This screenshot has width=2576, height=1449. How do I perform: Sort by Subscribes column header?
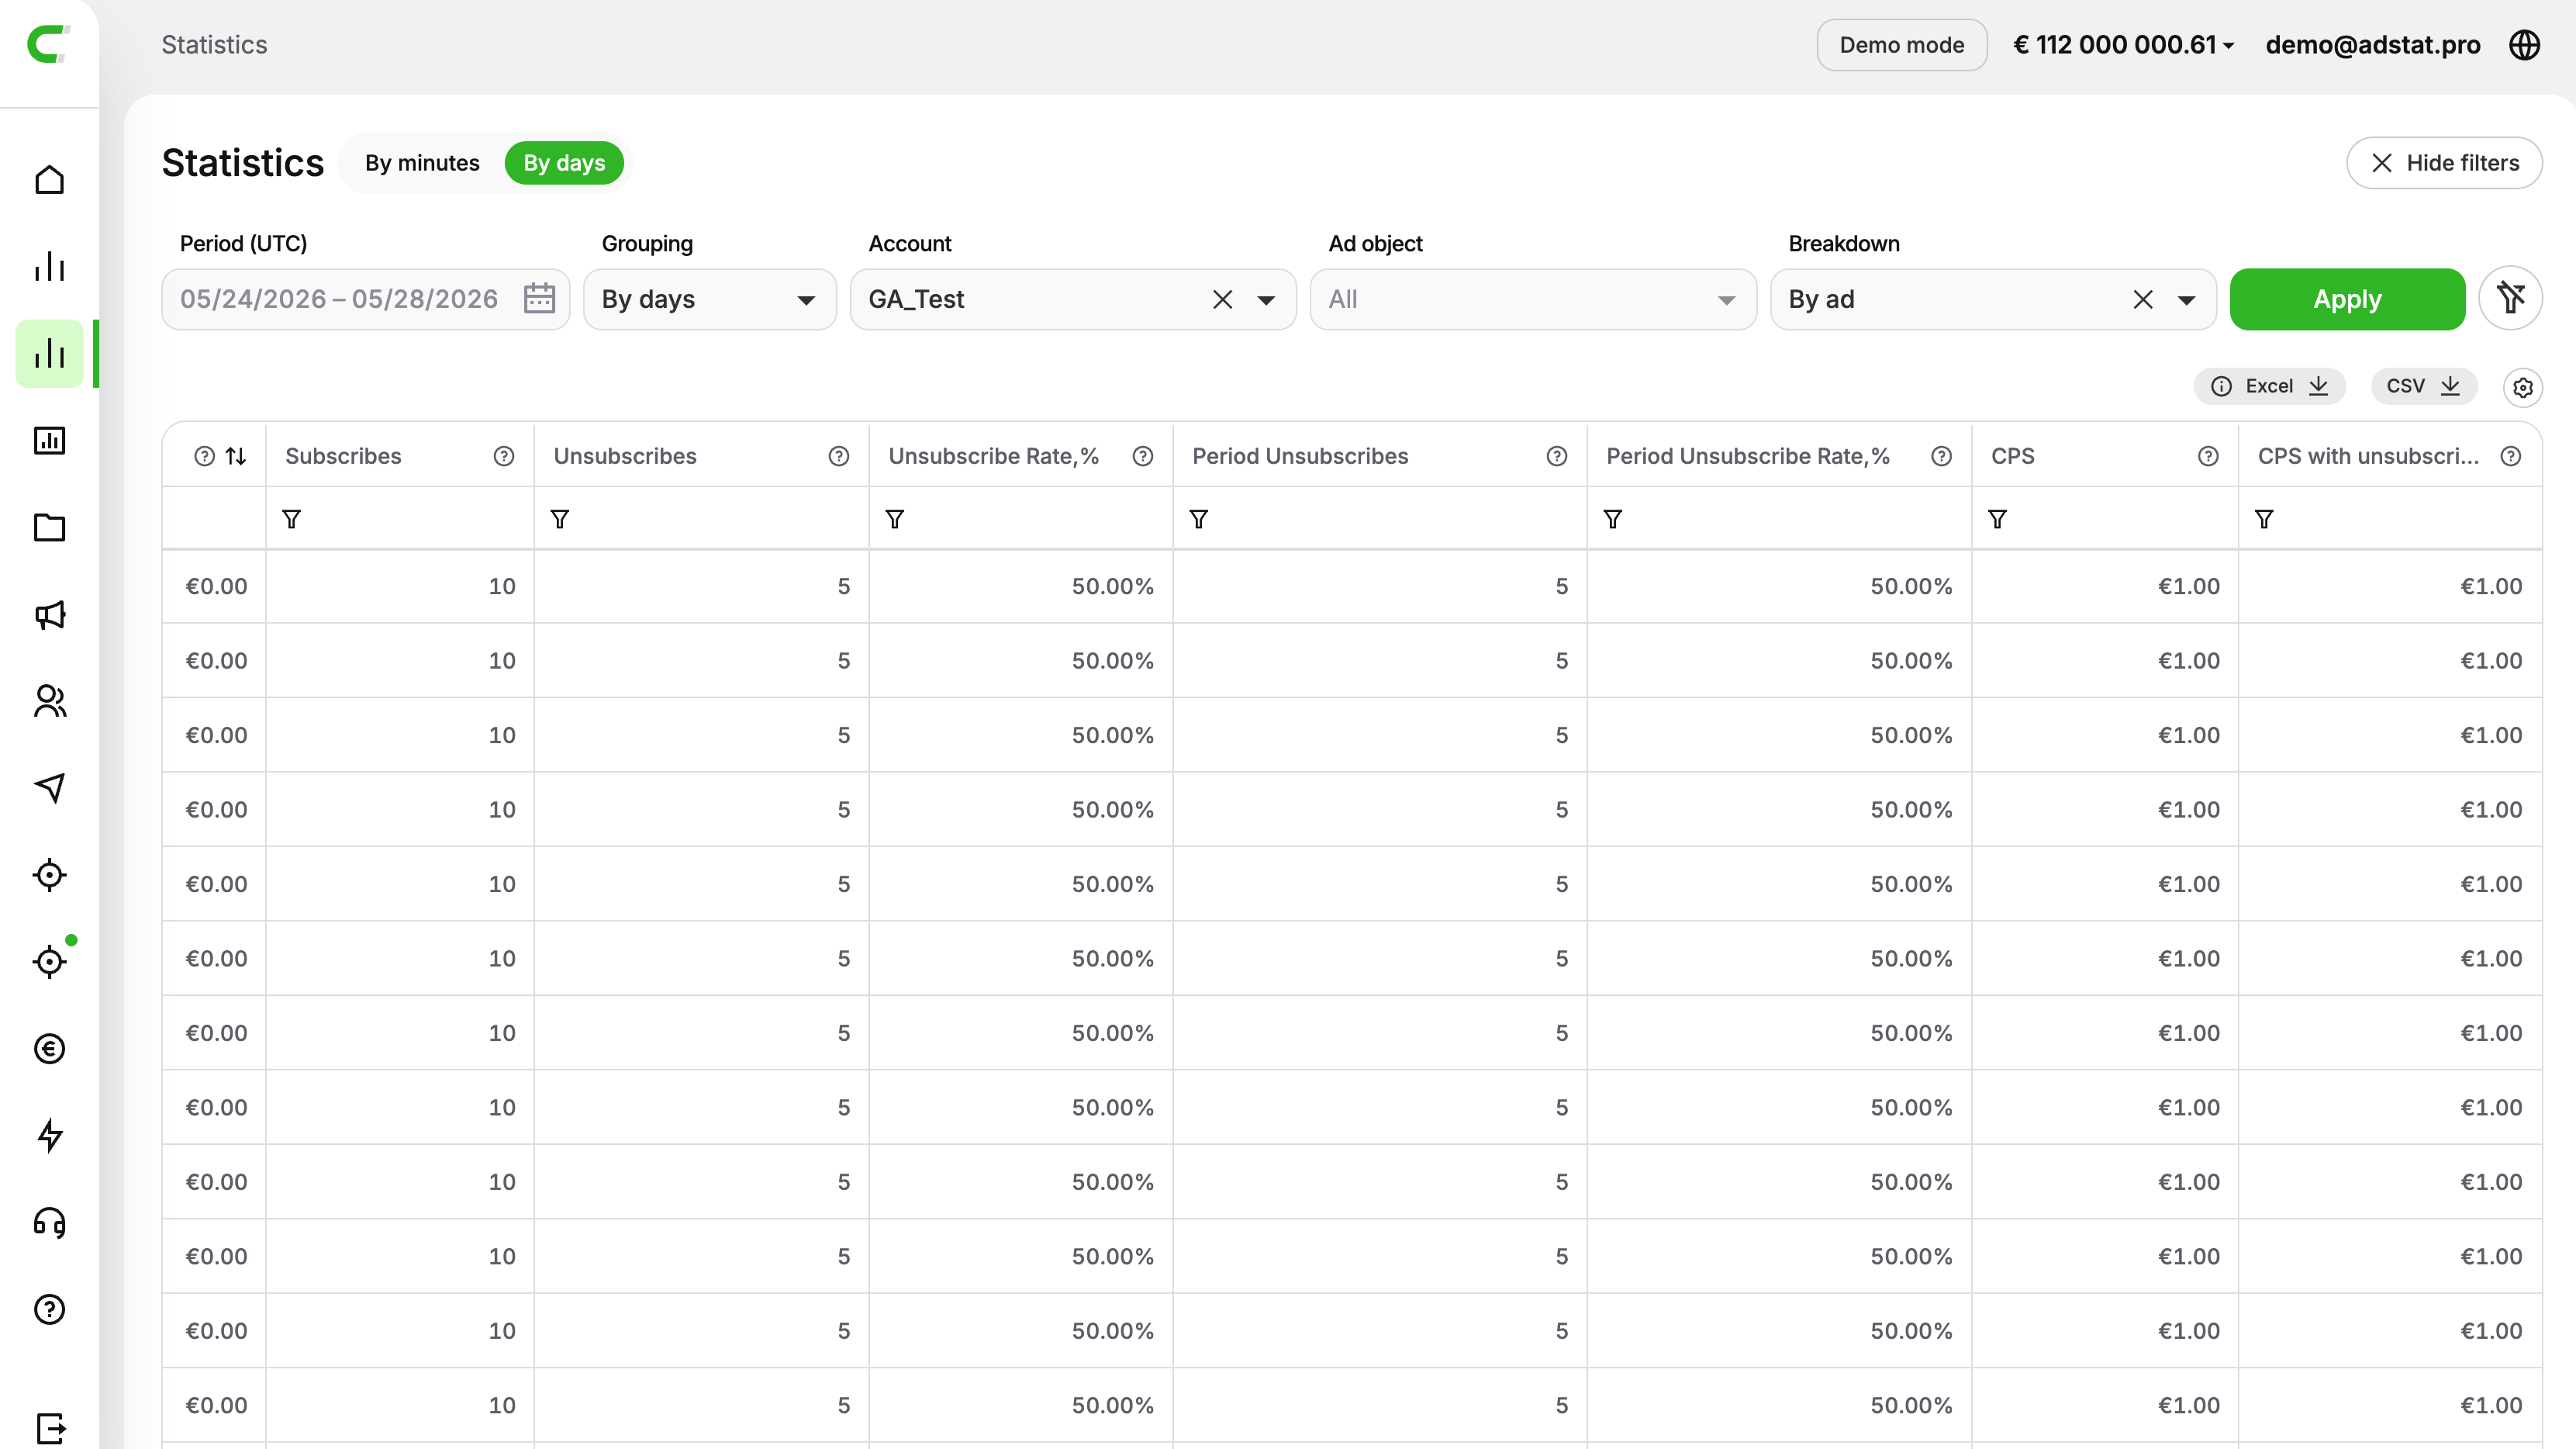click(x=343, y=456)
